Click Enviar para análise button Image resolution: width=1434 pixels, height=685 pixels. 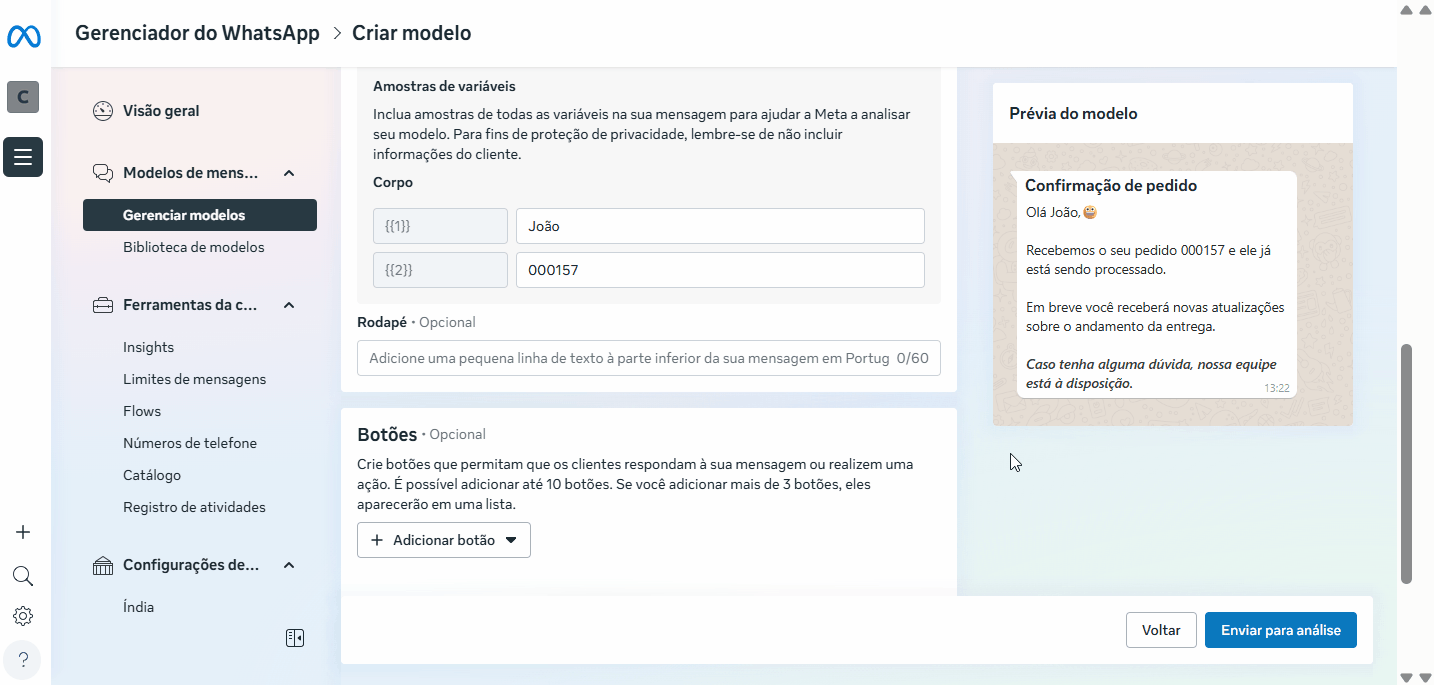pos(1280,630)
